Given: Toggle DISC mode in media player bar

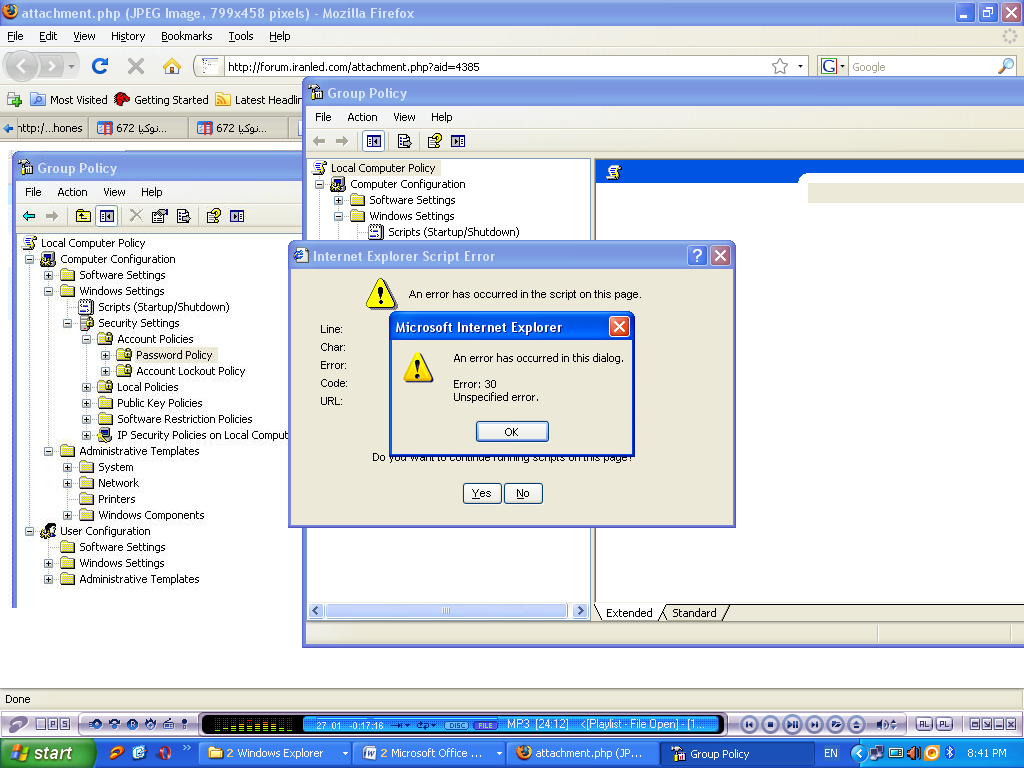Looking at the screenshot, I should [456, 725].
